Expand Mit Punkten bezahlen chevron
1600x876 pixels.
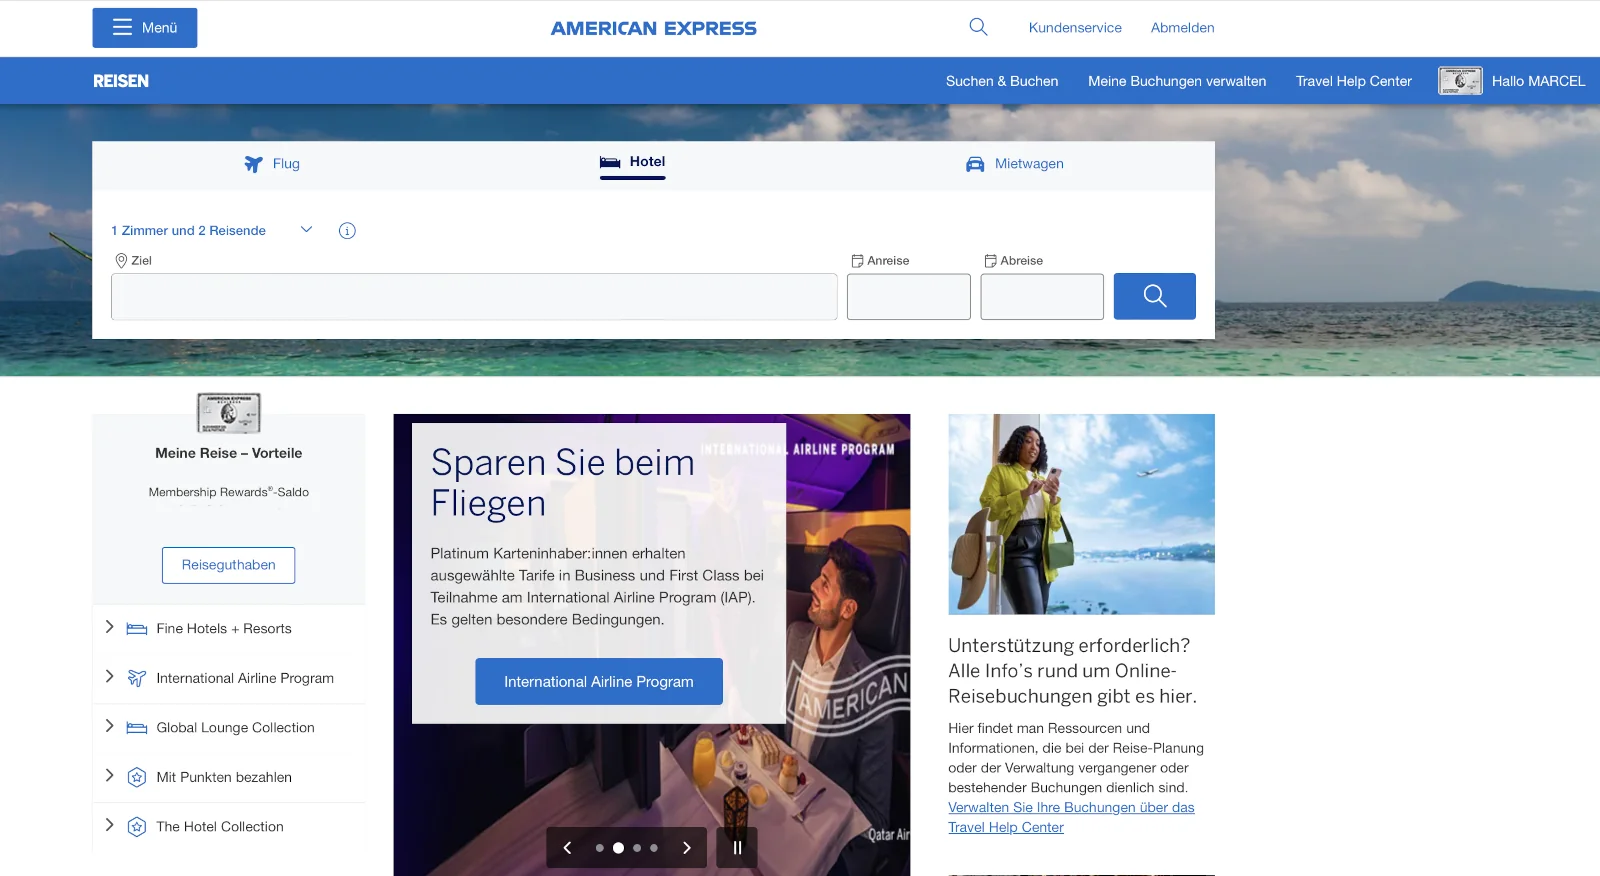tap(109, 776)
